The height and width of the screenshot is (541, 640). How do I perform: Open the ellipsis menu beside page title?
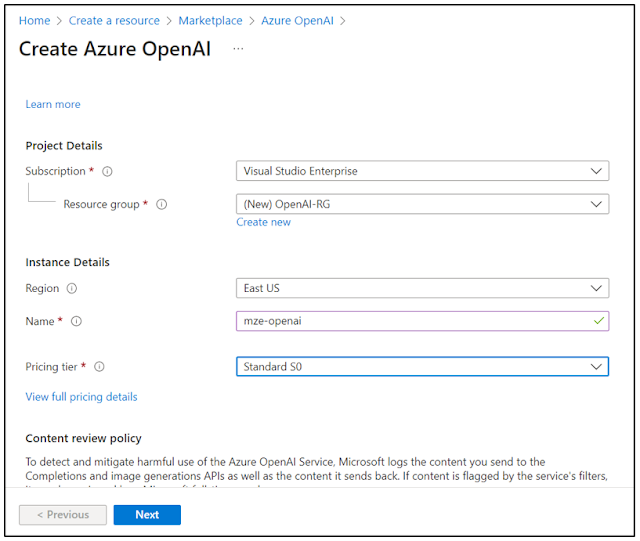(x=238, y=49)
